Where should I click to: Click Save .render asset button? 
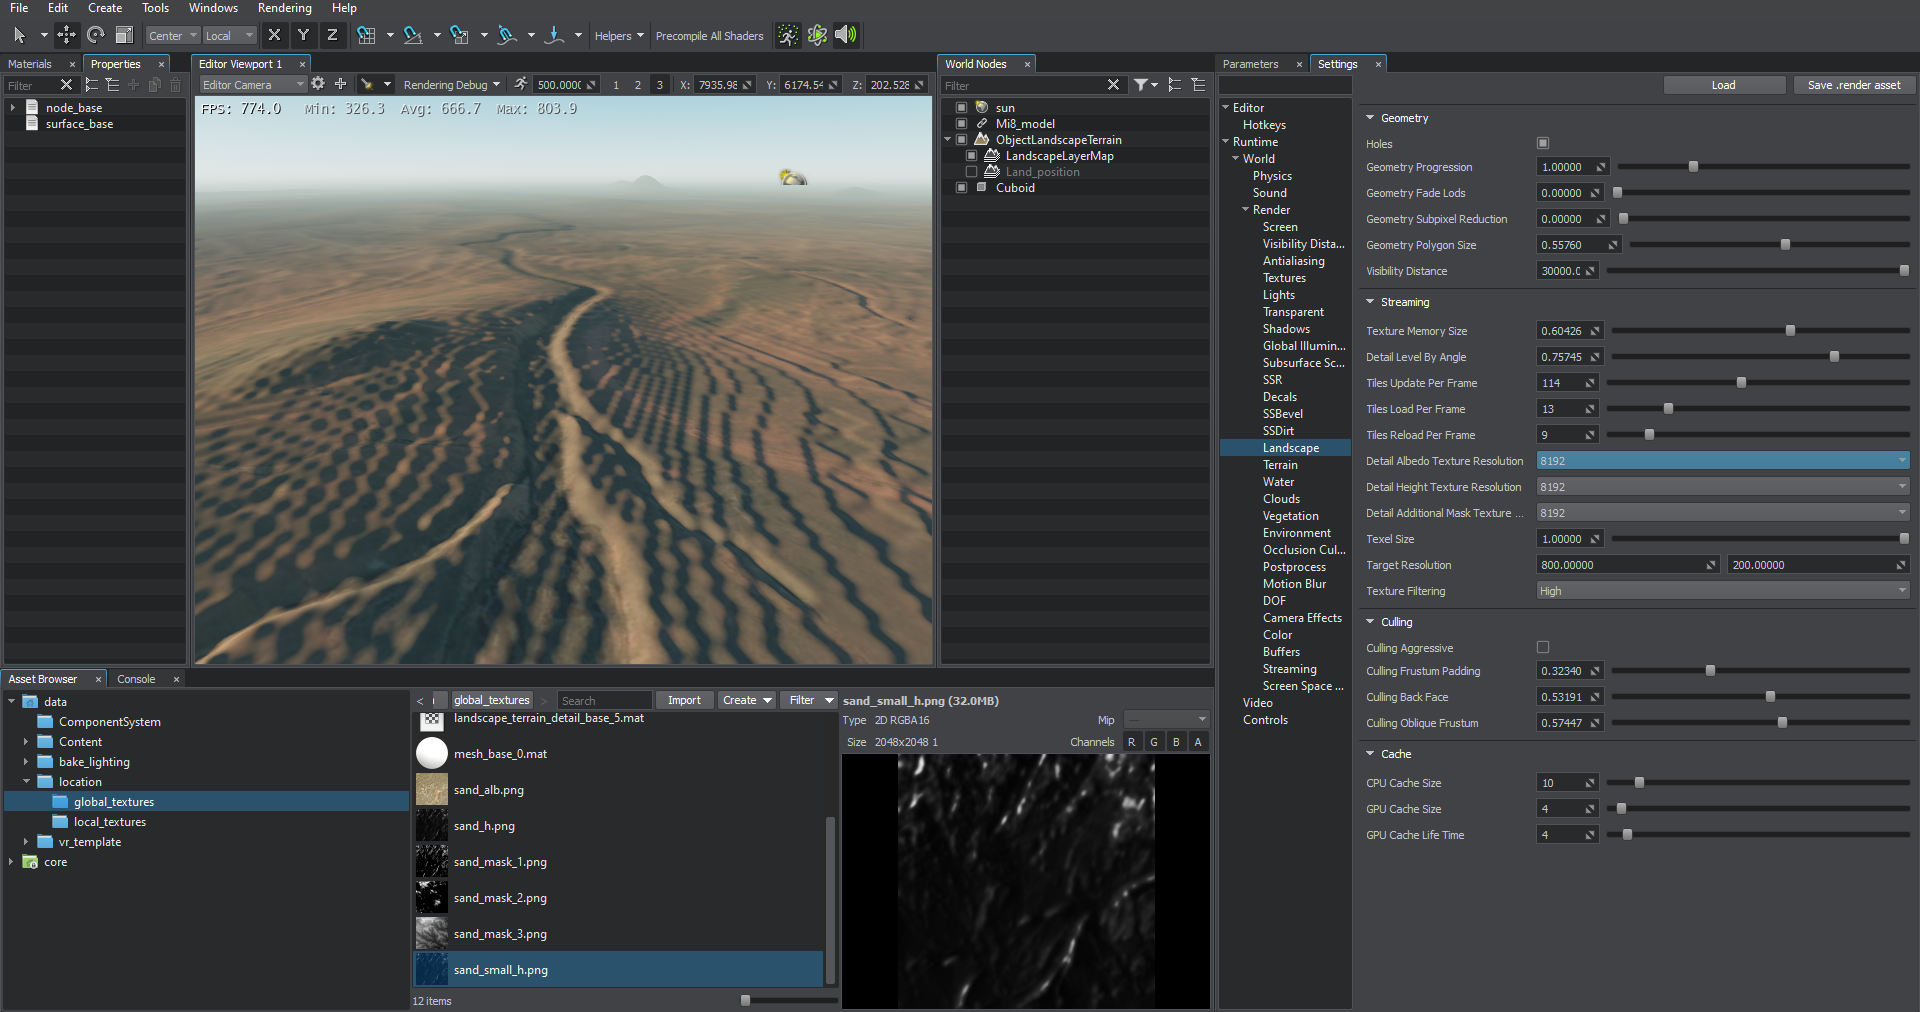coord(1854,85)
